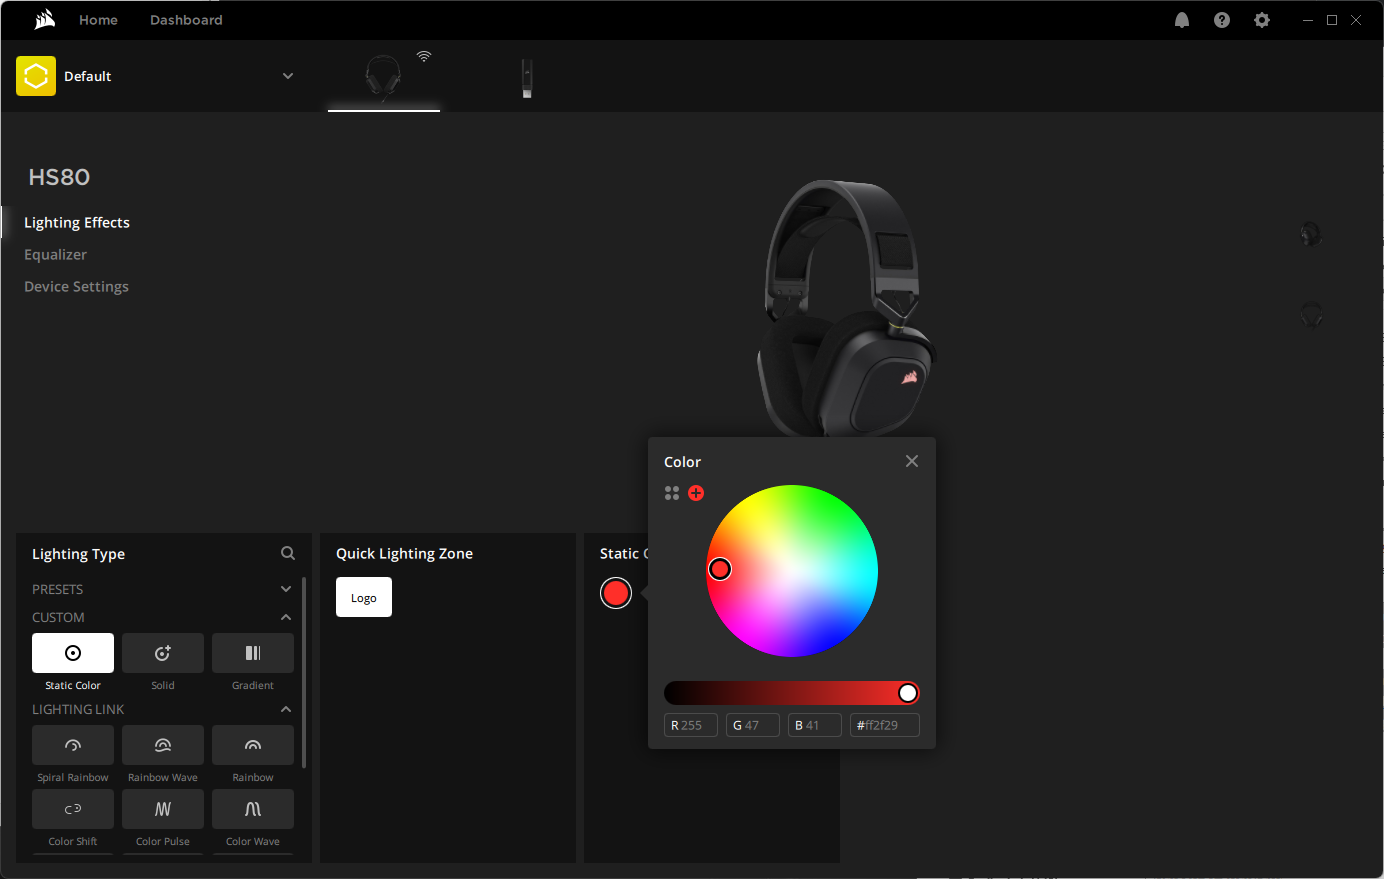Image resolution: width=1384 pixels, height=879 pixels.
Task: Open the color palette grid icon
Action: pos(672,493)
